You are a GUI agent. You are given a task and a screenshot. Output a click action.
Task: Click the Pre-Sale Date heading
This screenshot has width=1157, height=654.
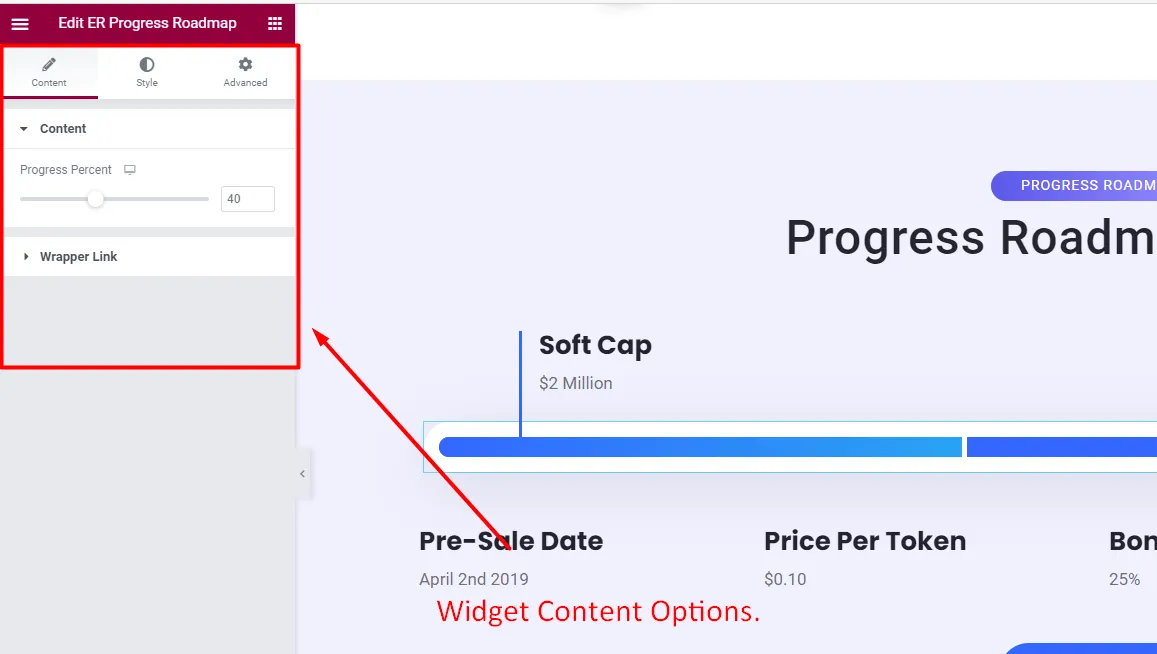[510, 540]
